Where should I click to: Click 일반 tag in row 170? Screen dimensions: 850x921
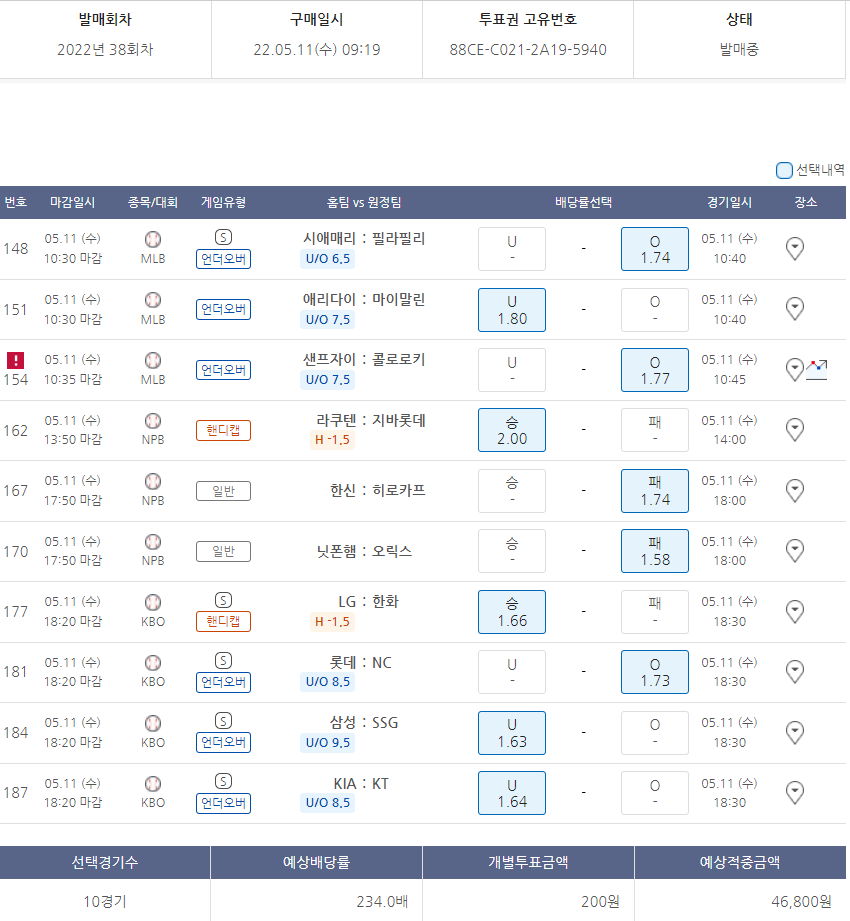pyautogui.click(x=223, y=552)
